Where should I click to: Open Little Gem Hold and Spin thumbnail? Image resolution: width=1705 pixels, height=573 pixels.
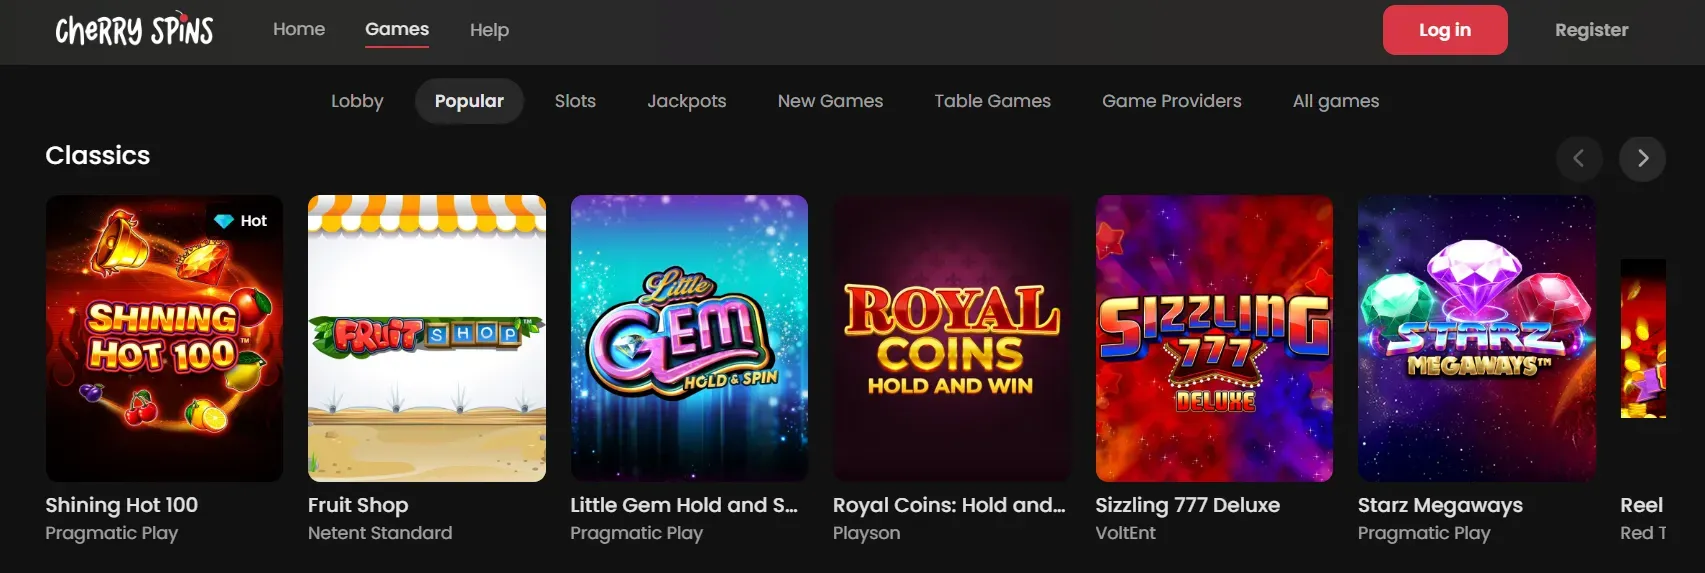(689, 338)
